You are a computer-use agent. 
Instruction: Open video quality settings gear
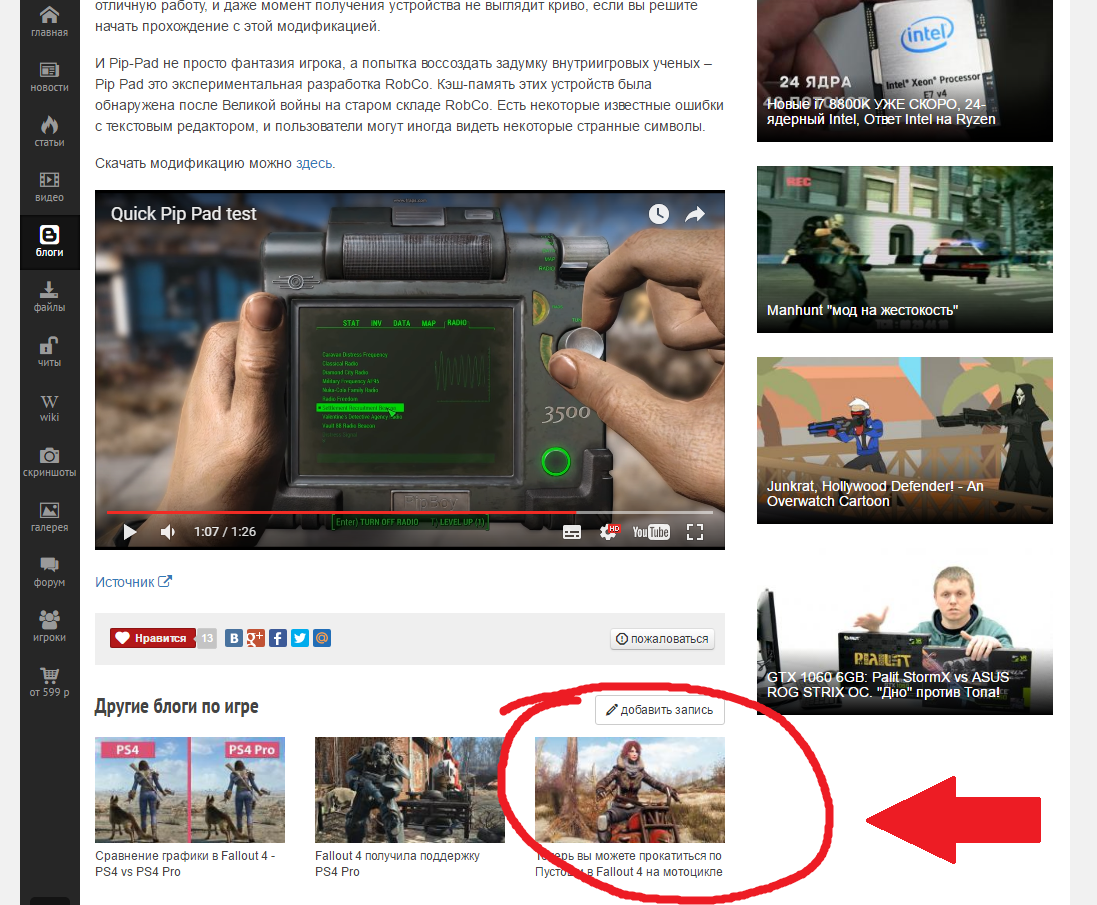609,532
